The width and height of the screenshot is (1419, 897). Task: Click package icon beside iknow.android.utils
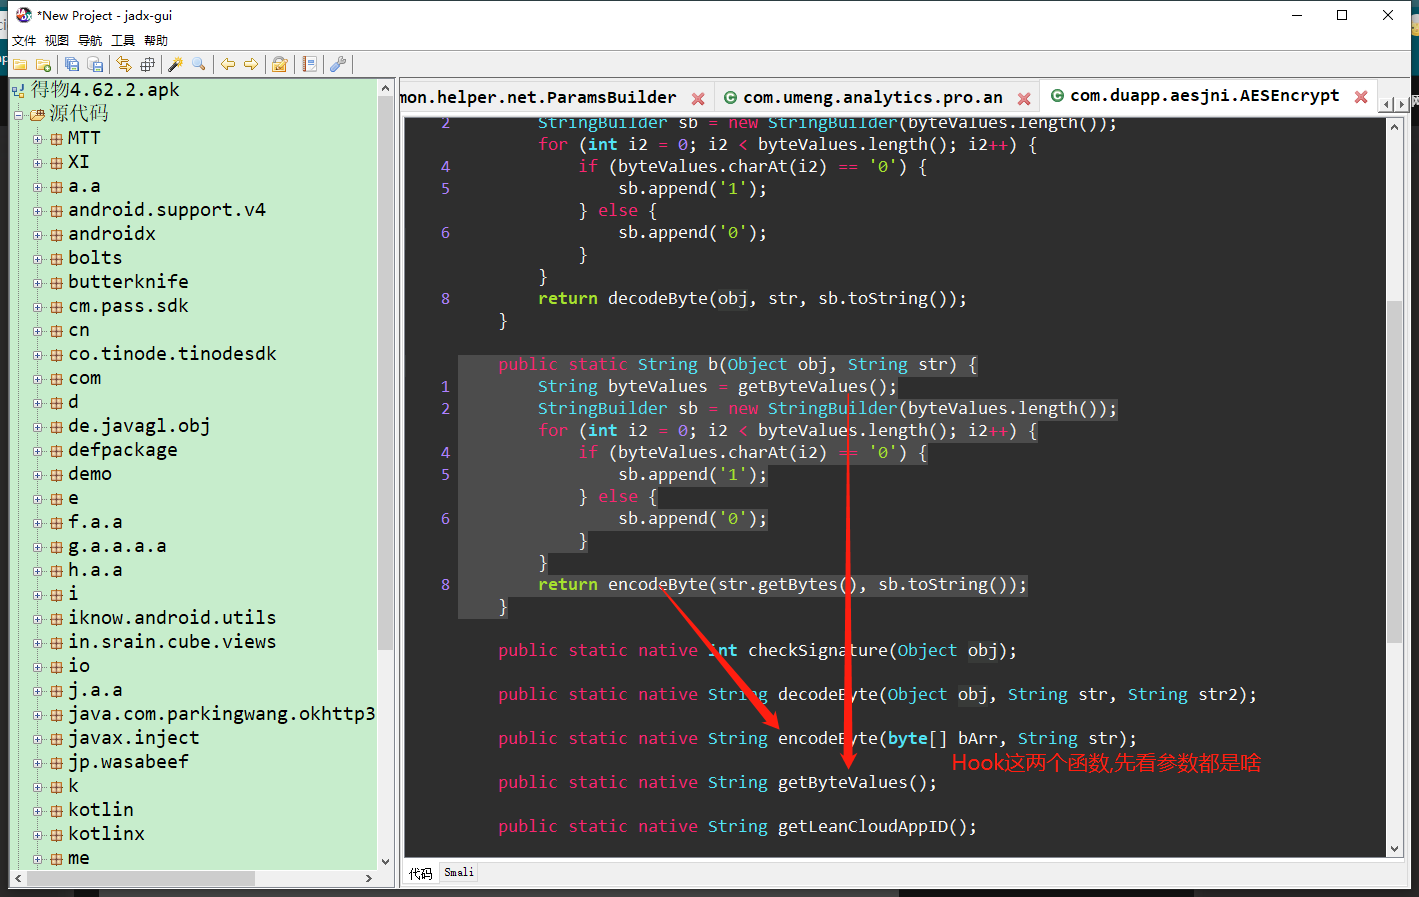(x=56, y=619)
